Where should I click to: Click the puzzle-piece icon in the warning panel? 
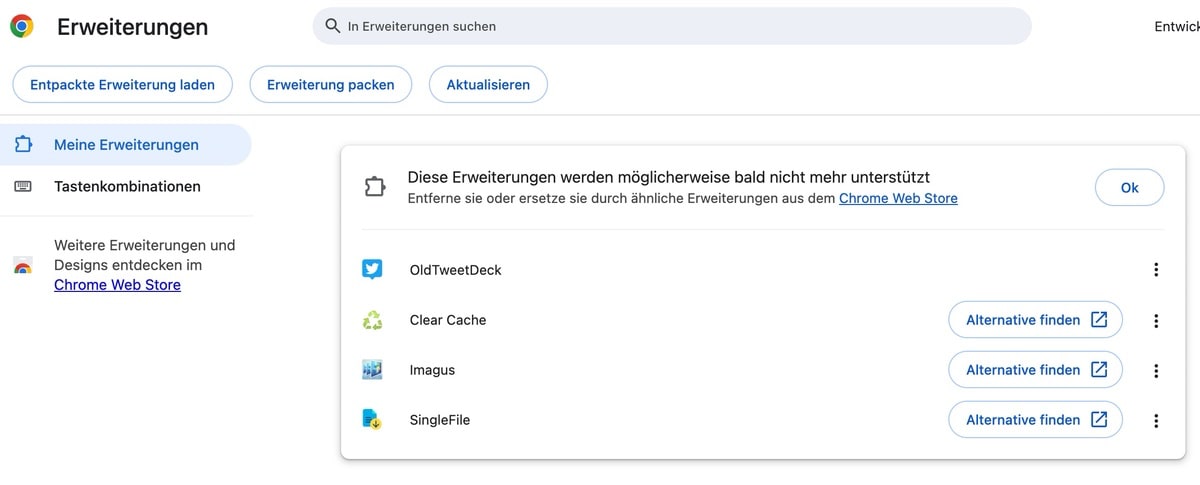click(x=375, y=187)
